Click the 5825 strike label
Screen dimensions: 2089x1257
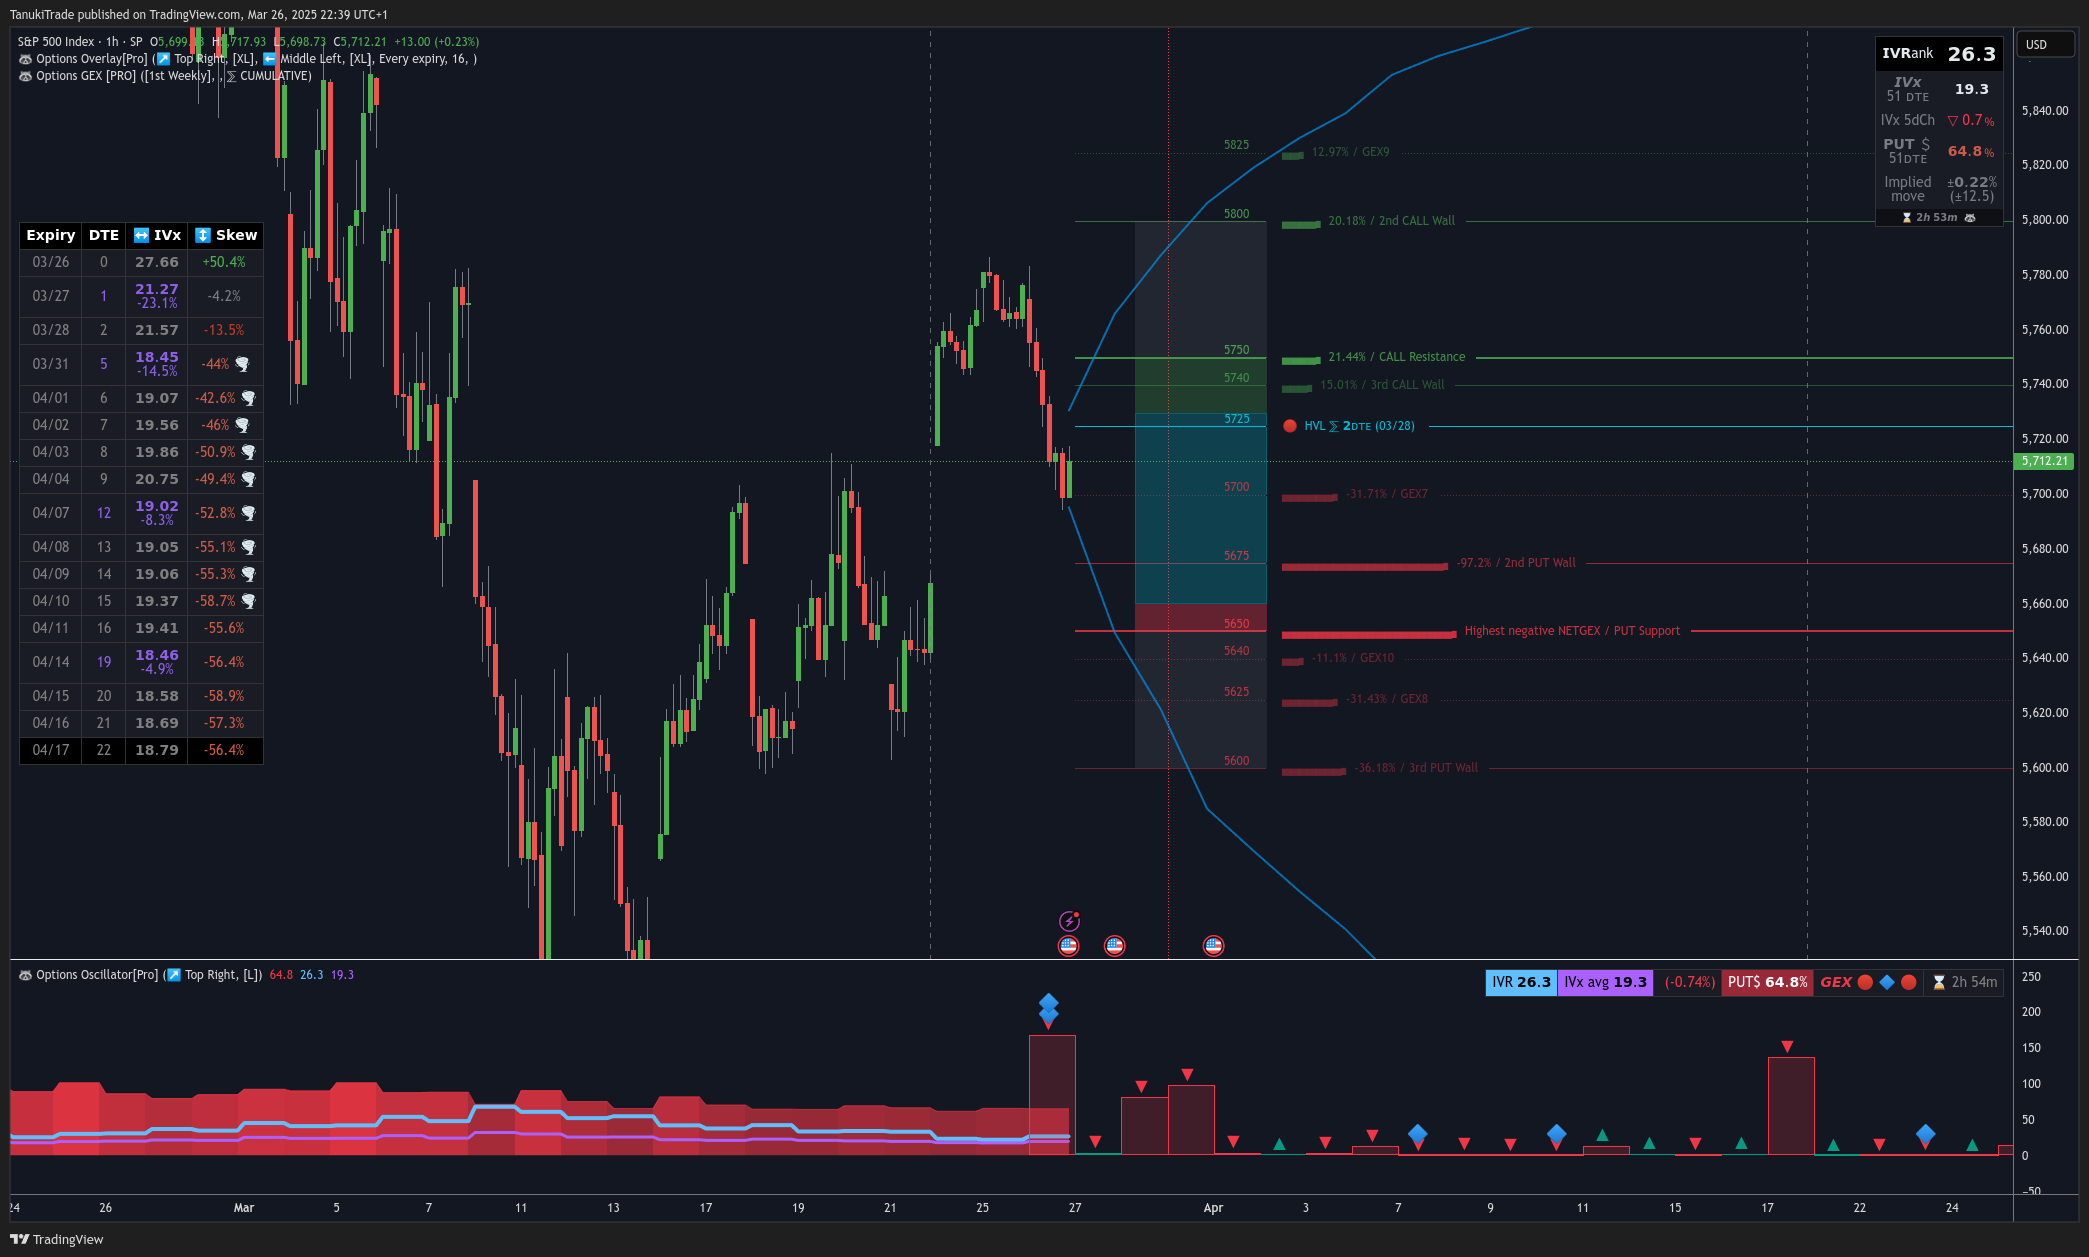tap(1237, 145)
